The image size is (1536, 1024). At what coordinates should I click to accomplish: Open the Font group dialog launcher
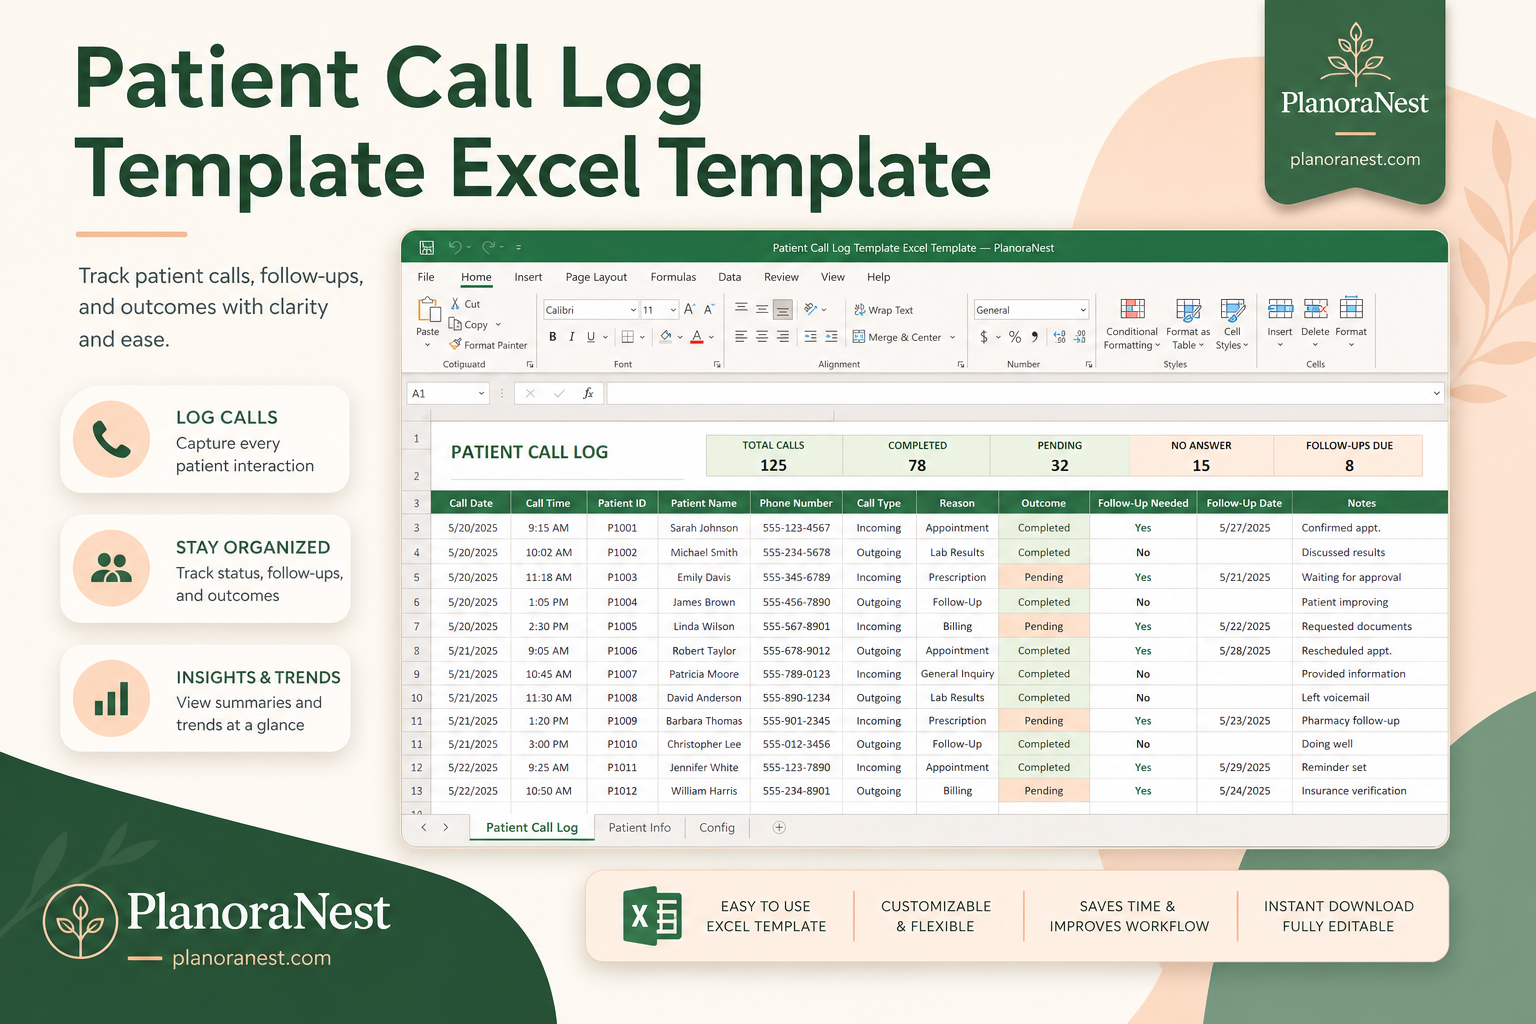coord(717,365)
